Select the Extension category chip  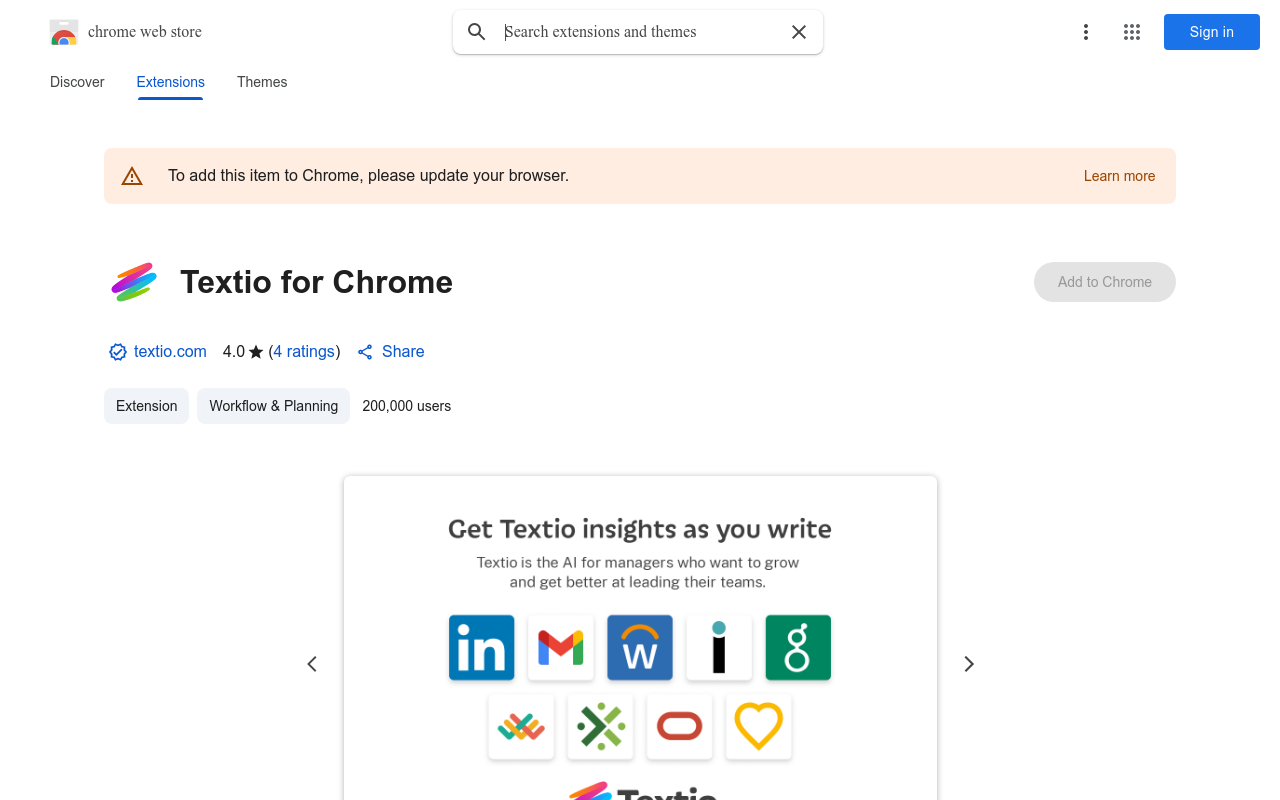[146, 406]
